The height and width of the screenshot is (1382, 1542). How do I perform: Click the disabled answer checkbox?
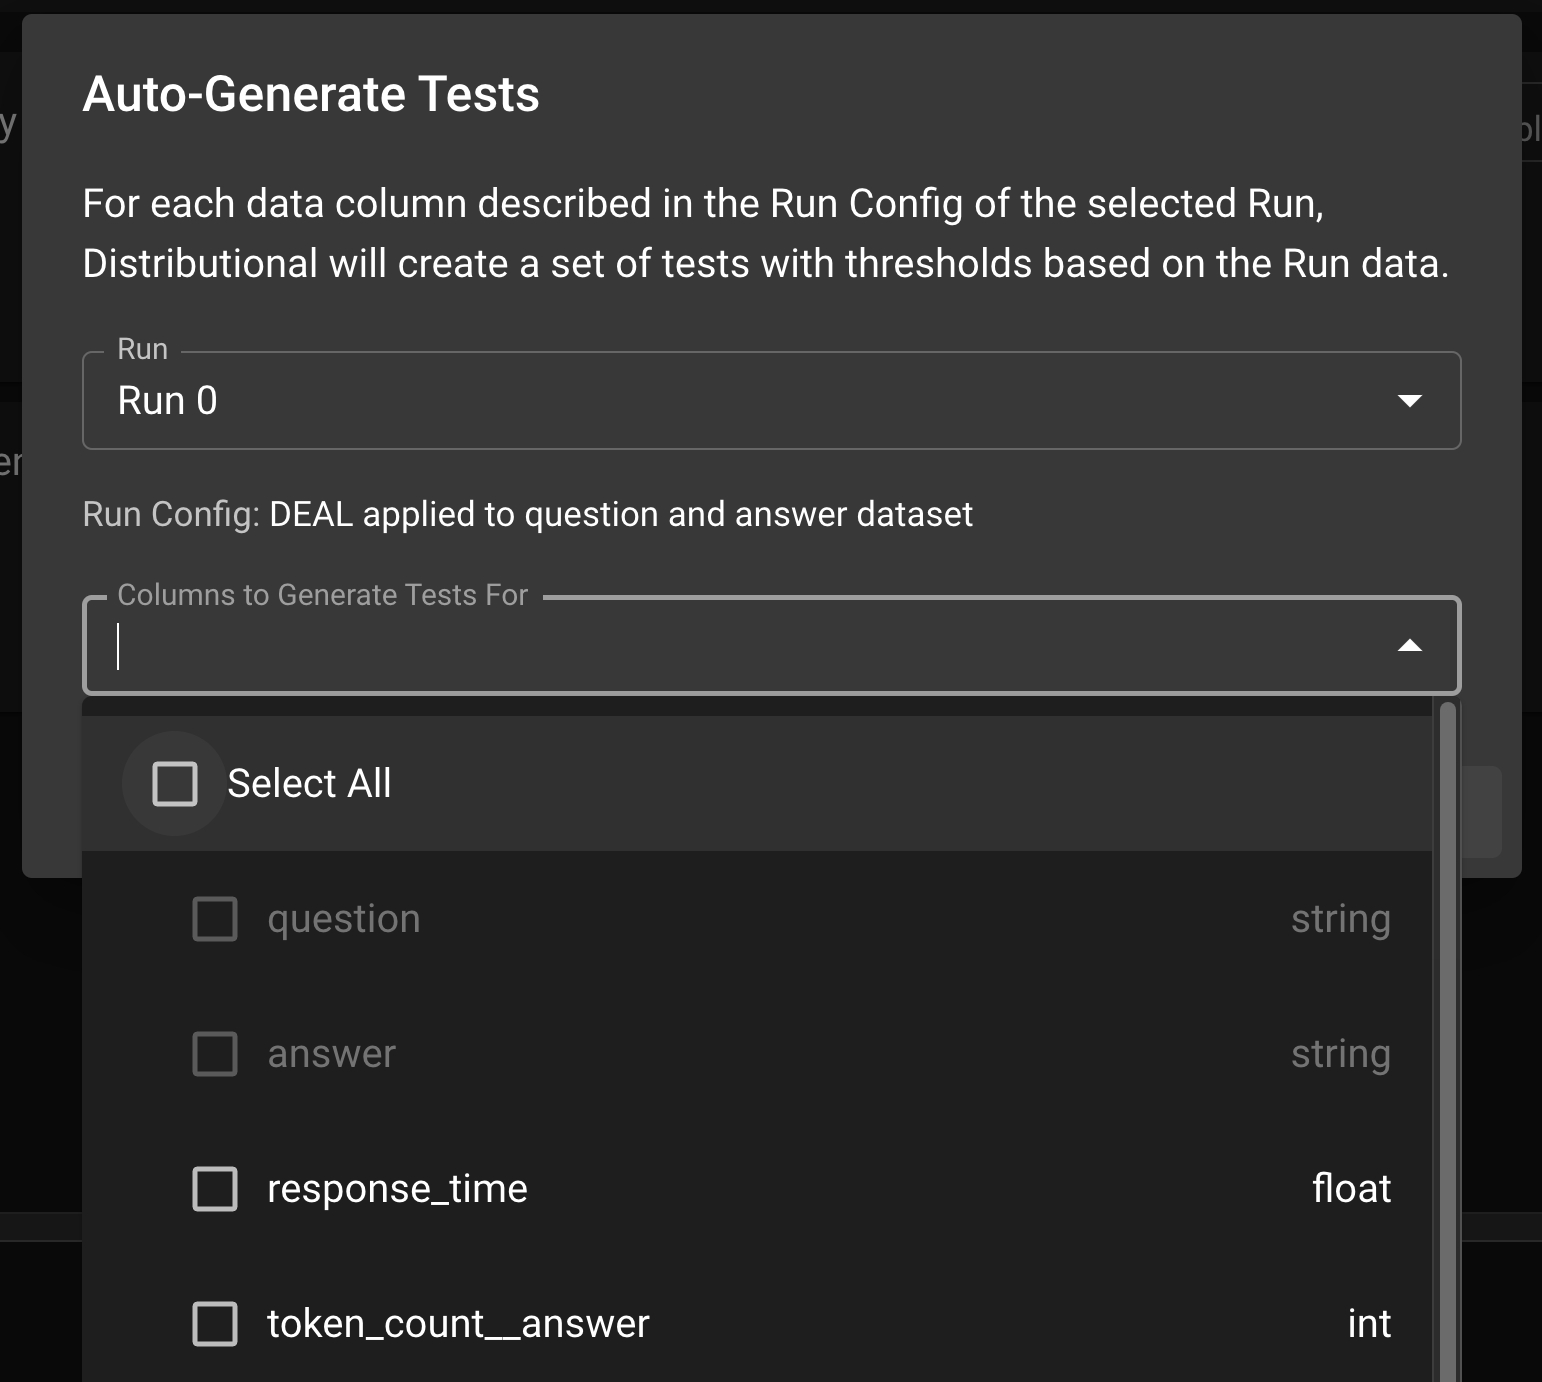pyautogui.click(x=215, y=1054)
